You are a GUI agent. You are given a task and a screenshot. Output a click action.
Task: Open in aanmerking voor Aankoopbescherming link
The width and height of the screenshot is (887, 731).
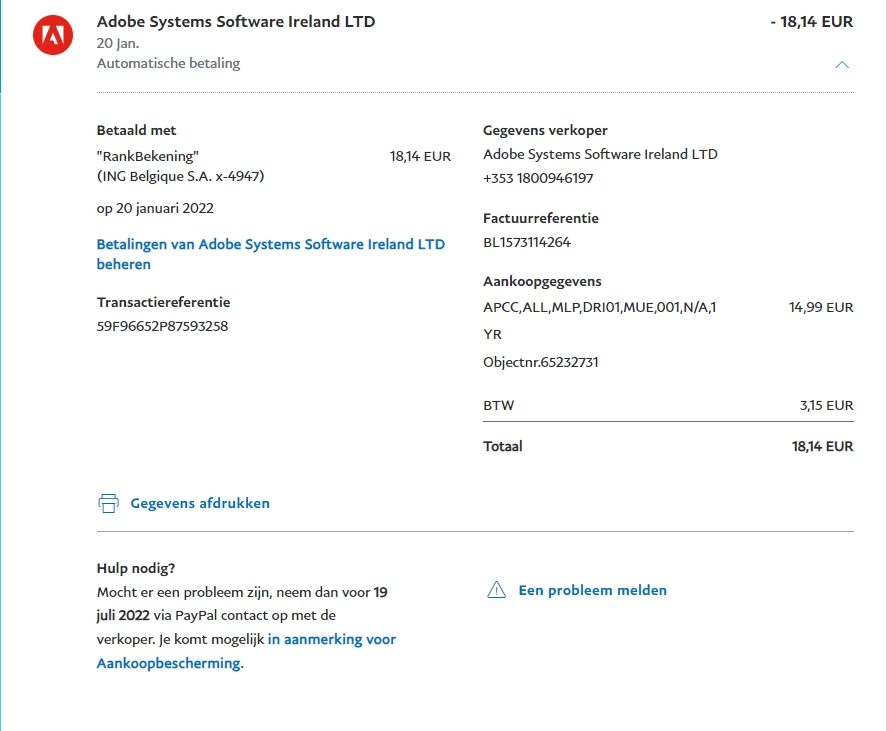tap(246, 651)
